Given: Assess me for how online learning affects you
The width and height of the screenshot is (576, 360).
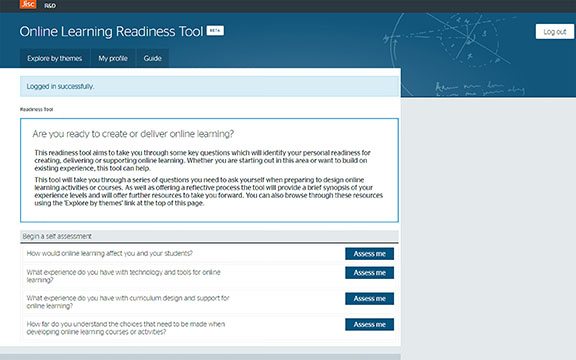Looking at the screenshot, I should 370,254.
